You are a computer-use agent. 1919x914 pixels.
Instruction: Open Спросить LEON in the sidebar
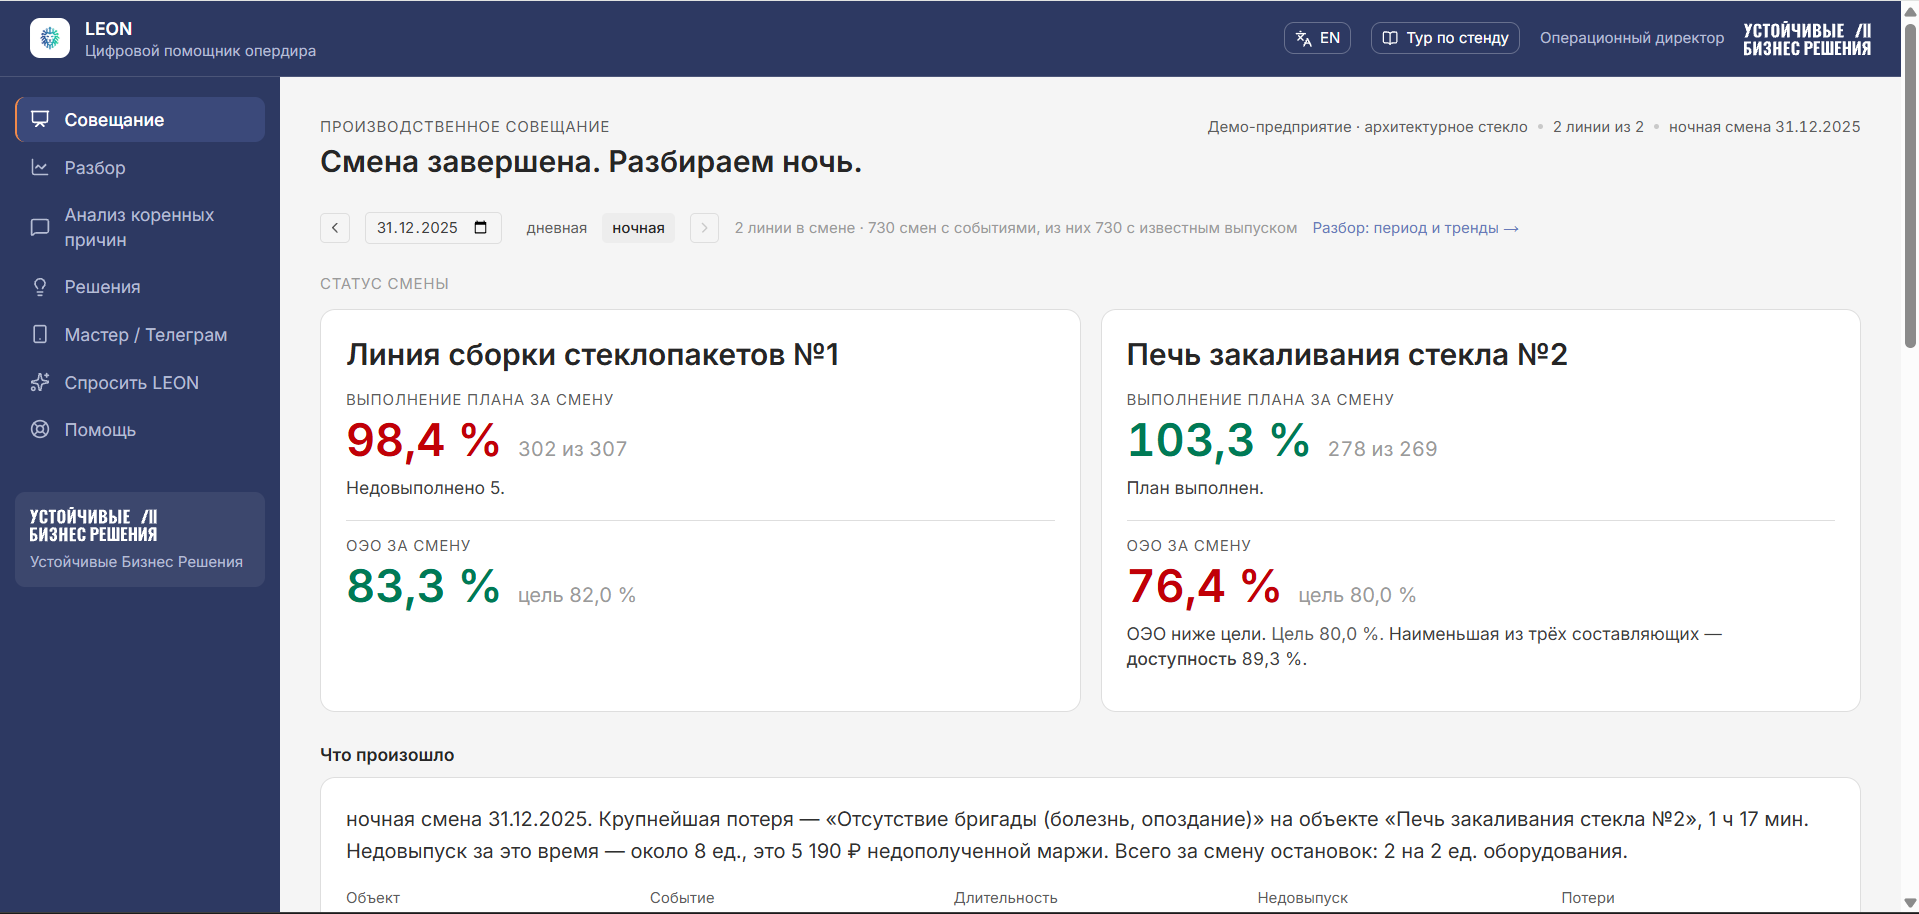point(140,382)
